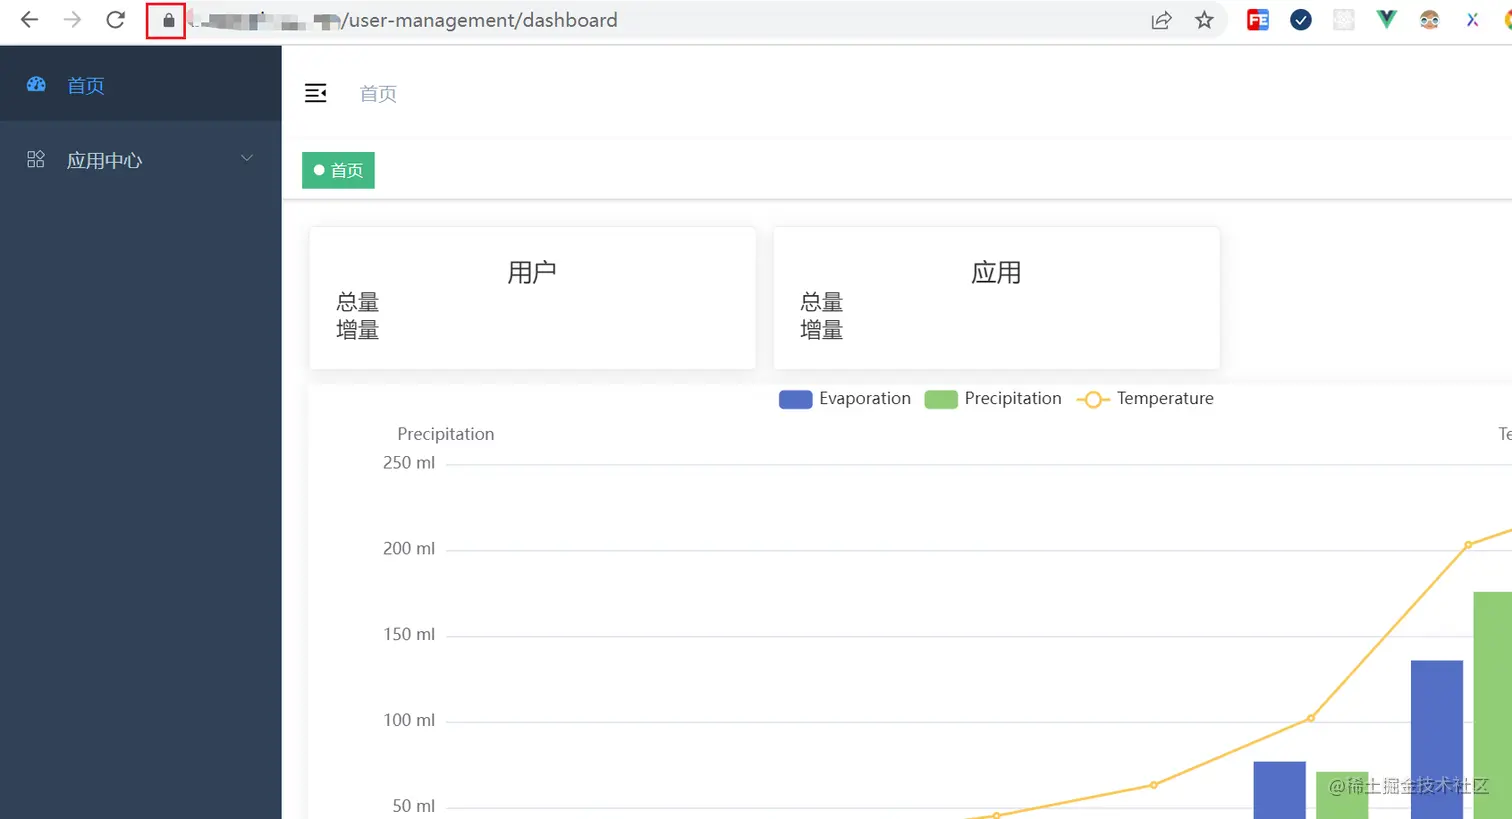Open the blue checkmark browser extension
This screenshot has width=1512, height=819.
[1301, 19]
